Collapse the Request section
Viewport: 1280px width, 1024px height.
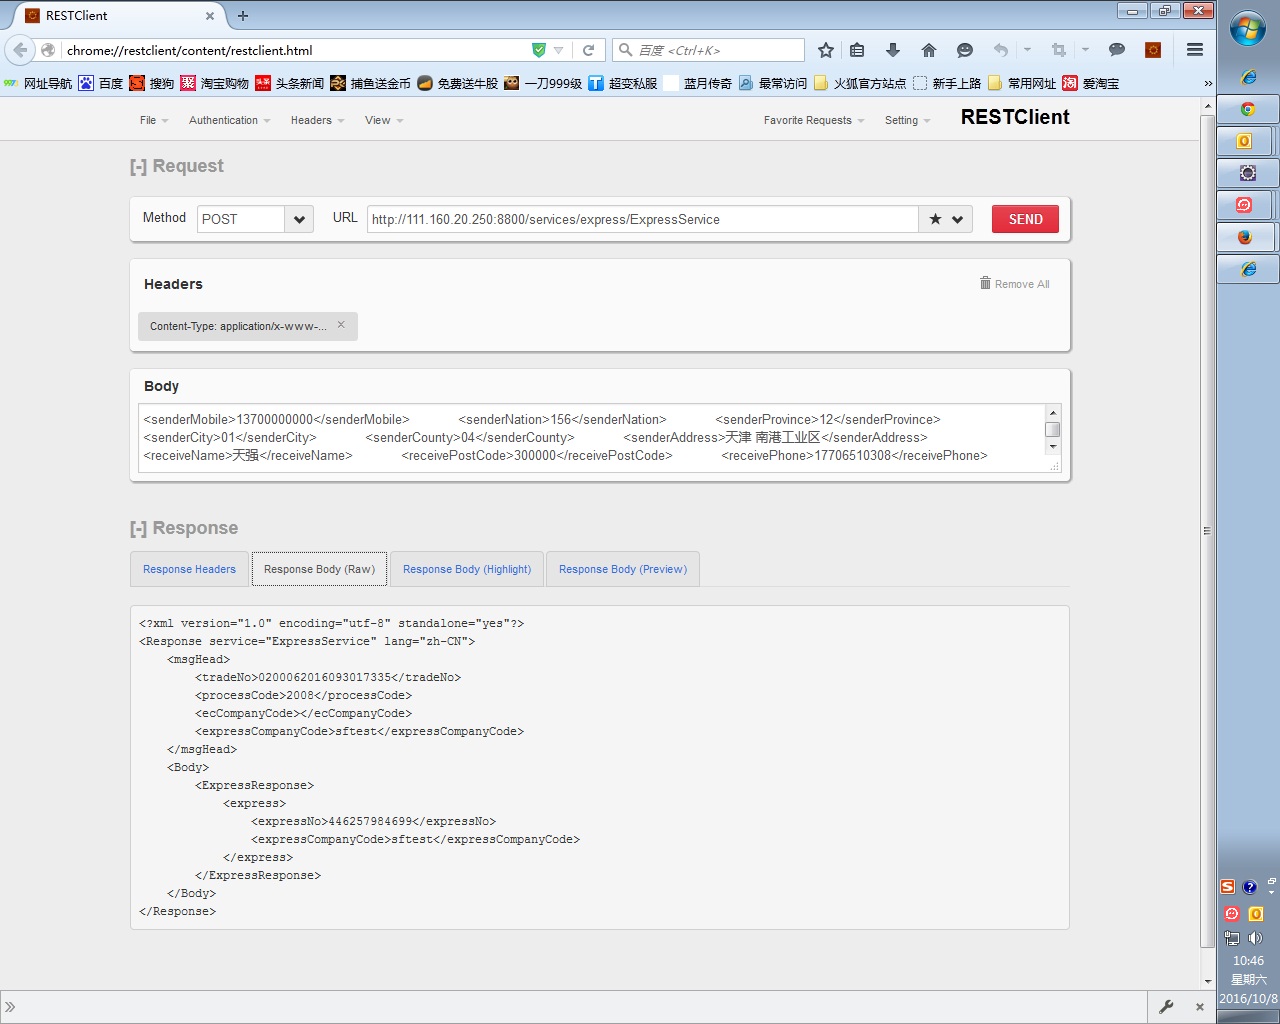(x=138, y=166)
